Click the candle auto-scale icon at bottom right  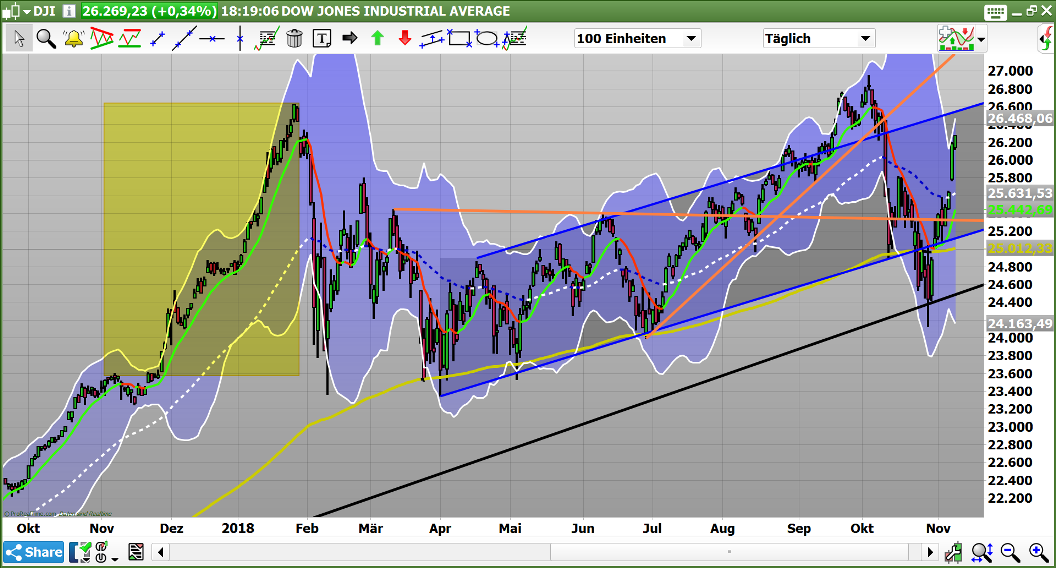(954, 553)
